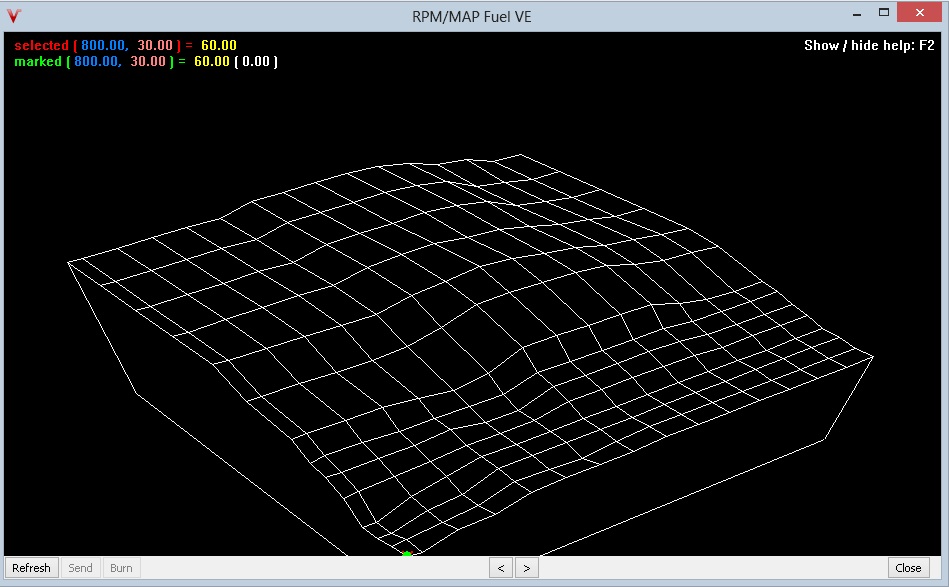
Task: Click the minimize icon on the title bar
Action: pos(855,13)
